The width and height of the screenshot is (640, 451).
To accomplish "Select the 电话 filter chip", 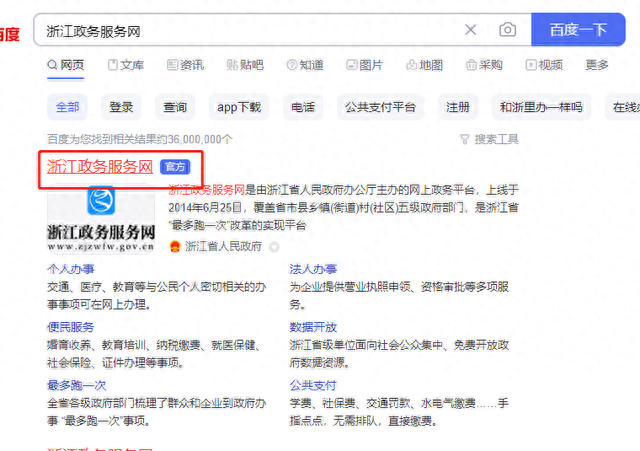I will click(303, 107).
